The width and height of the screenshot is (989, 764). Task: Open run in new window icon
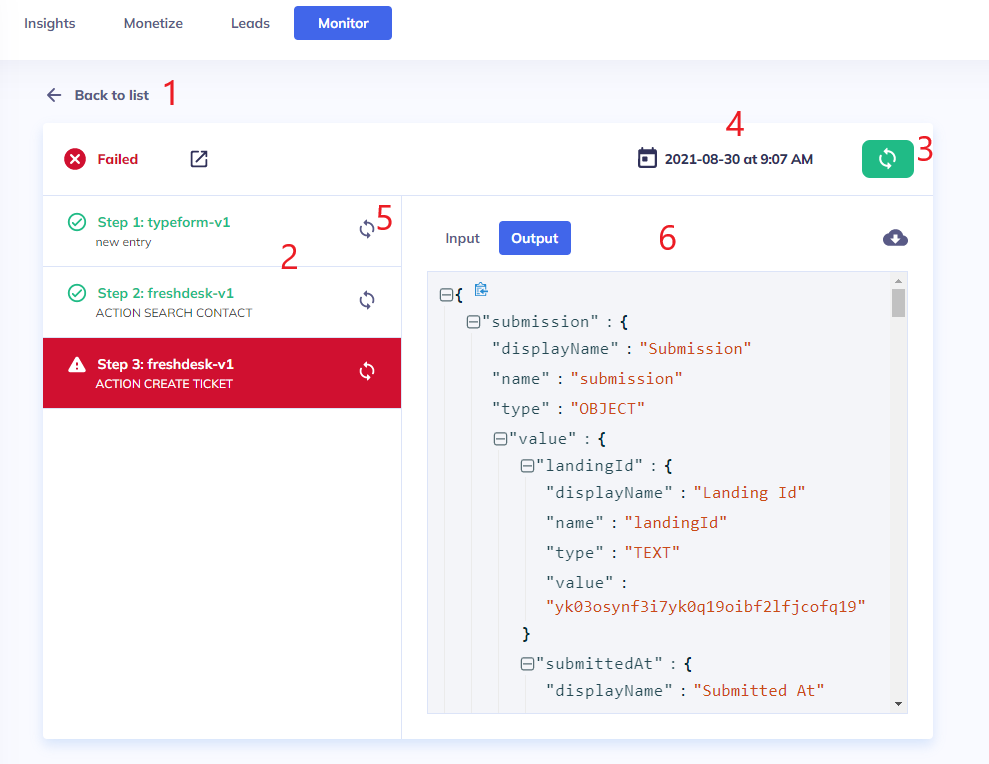point(199,159)
